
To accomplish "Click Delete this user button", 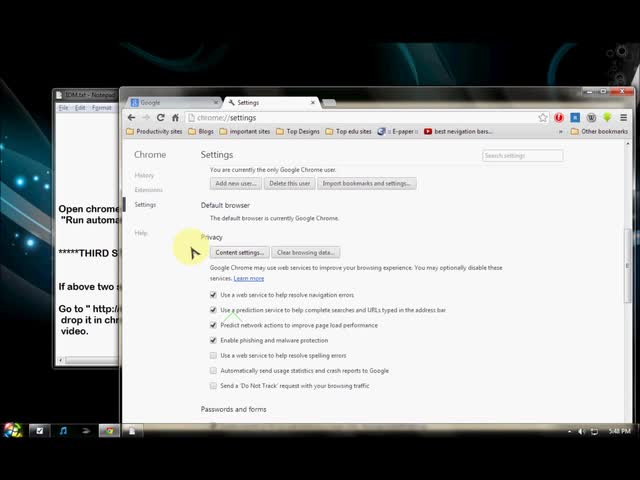I will (289, 183).
